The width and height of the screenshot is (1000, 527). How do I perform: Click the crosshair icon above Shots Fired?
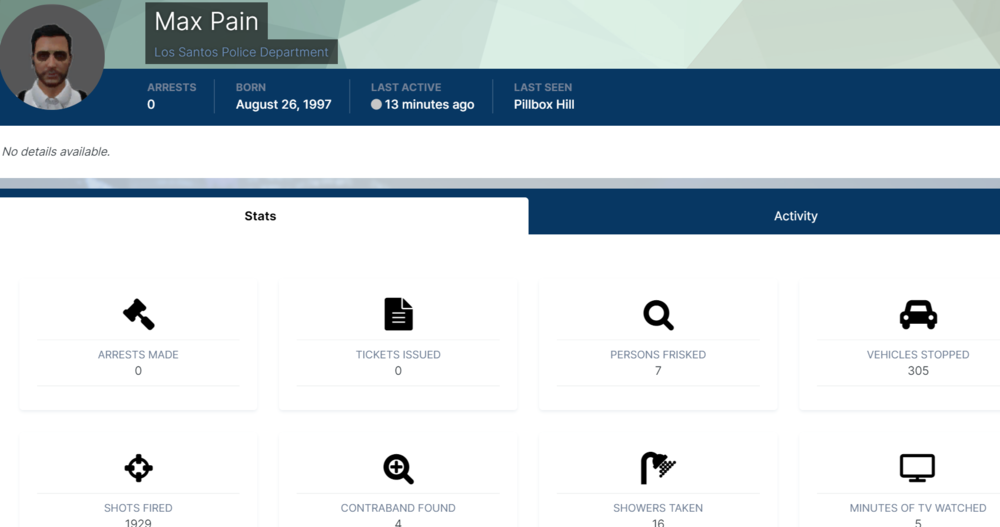pos(138,468)
